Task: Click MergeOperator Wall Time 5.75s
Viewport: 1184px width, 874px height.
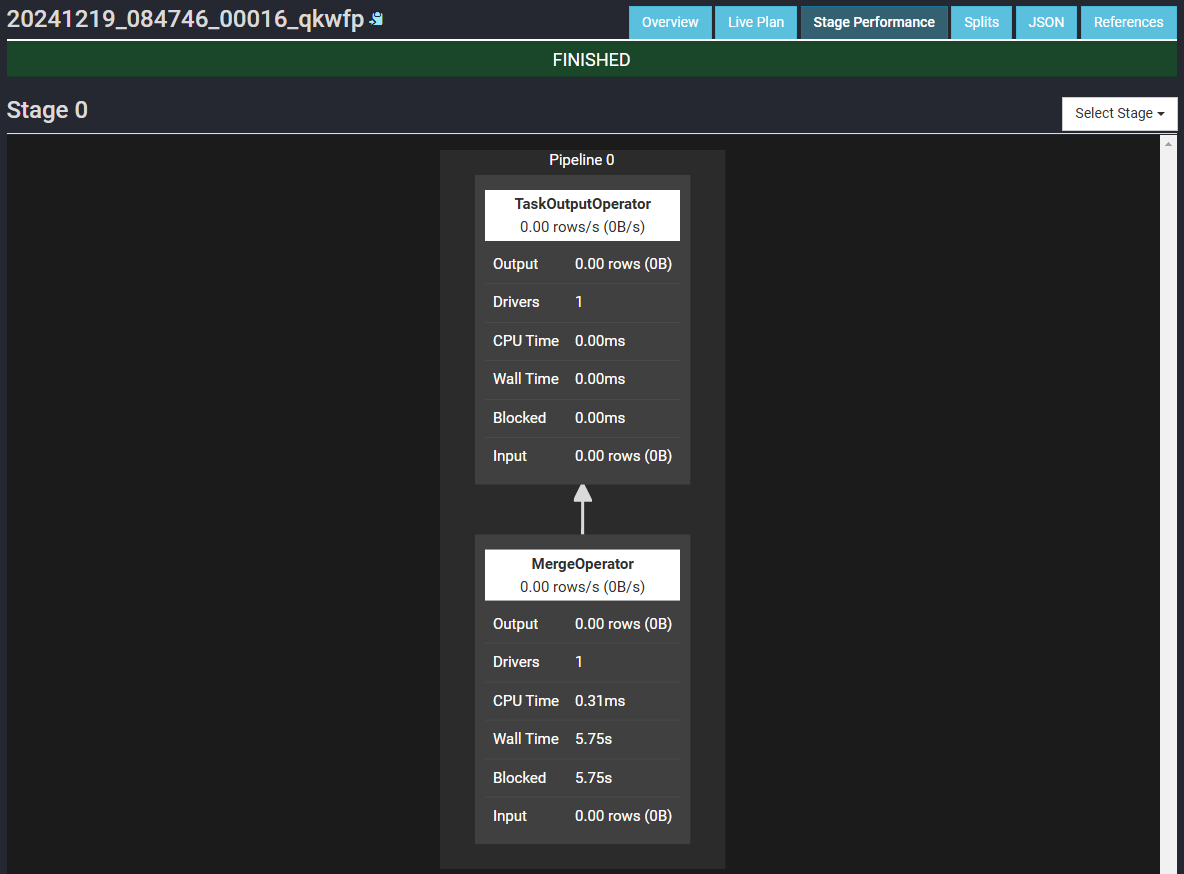Action: click(594, 740)
